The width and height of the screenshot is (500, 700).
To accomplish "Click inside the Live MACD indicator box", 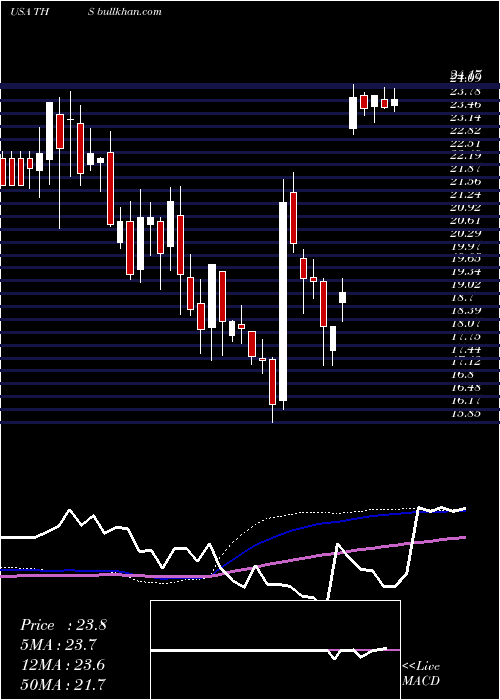I will pos(275,650).
